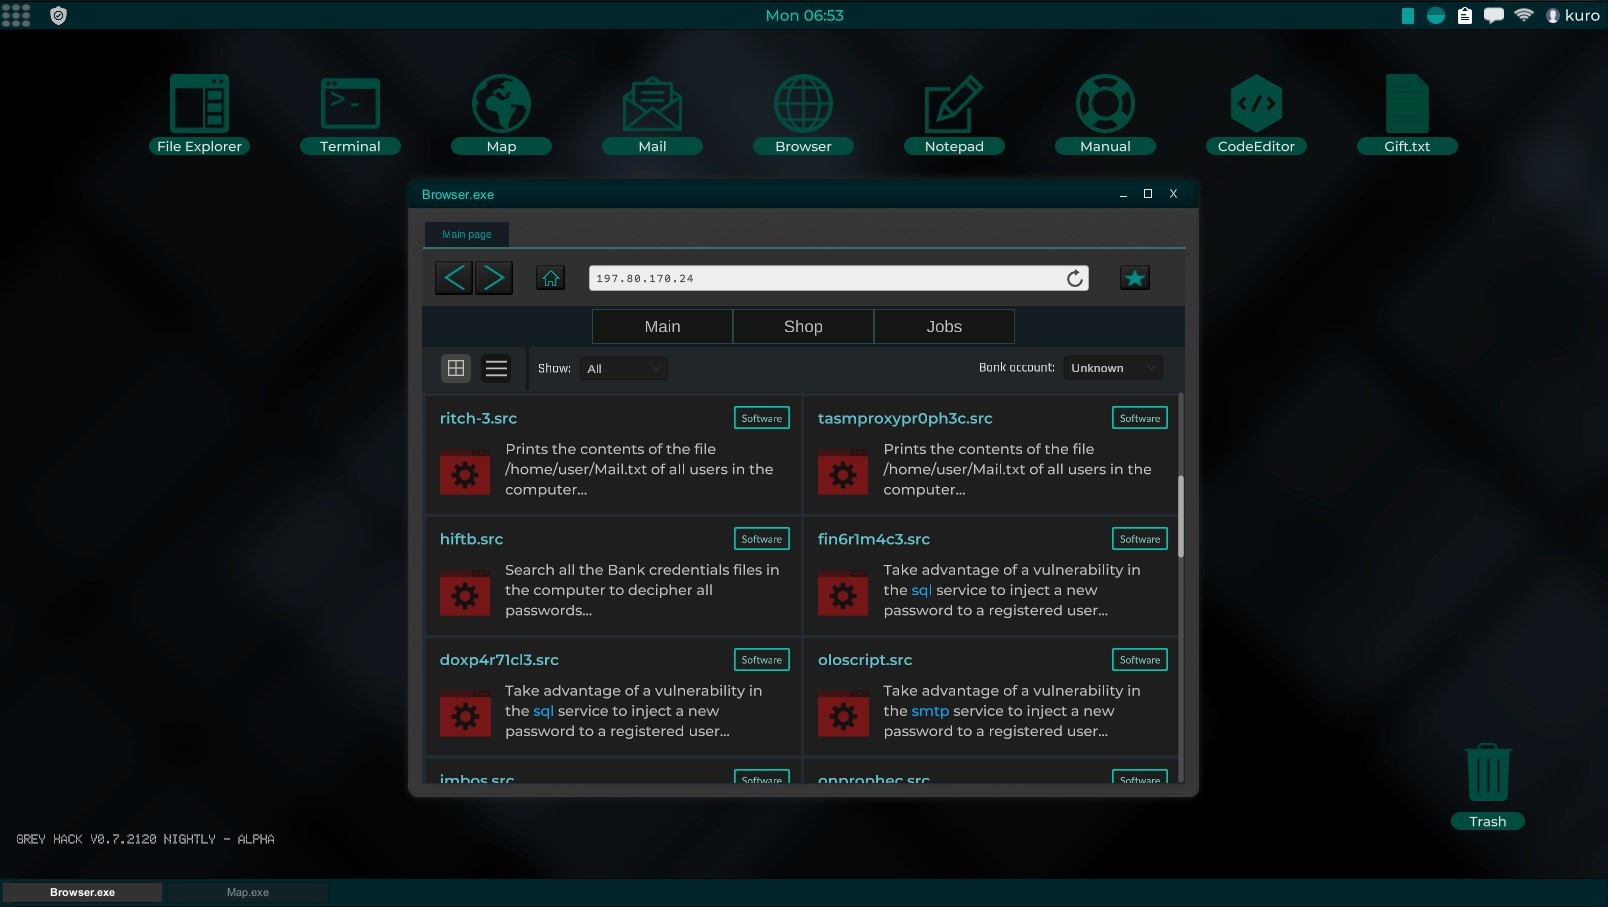Bookmark the current page with the star
This screenshot has height=907, width=1608.
click(1134, 277)
